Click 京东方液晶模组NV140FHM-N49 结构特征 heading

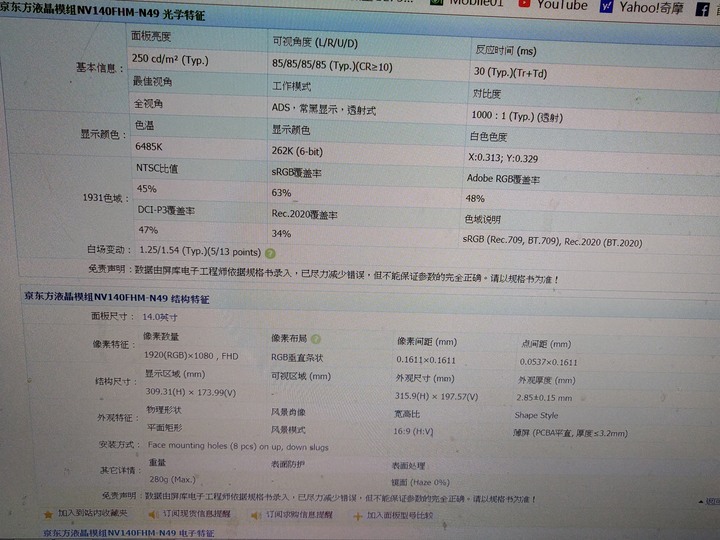point(117,298)
